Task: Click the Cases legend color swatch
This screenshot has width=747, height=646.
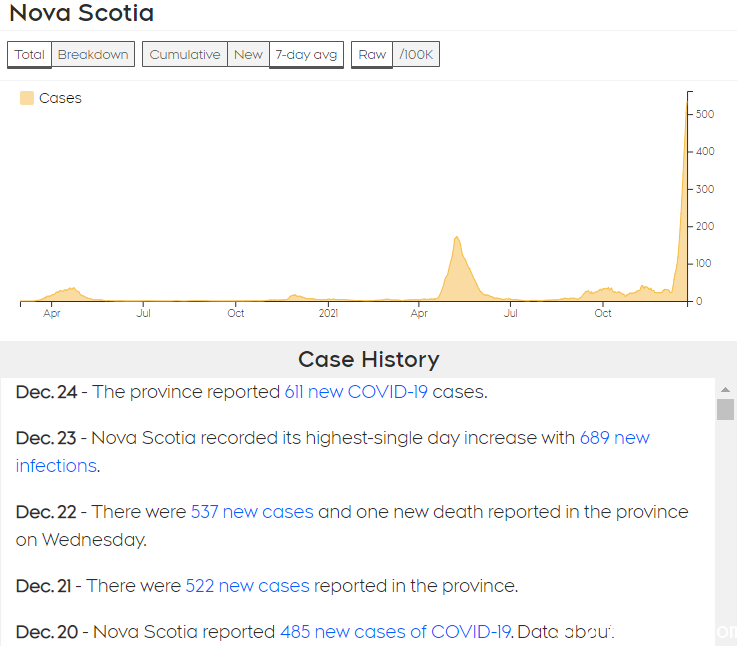Action: 27,98
